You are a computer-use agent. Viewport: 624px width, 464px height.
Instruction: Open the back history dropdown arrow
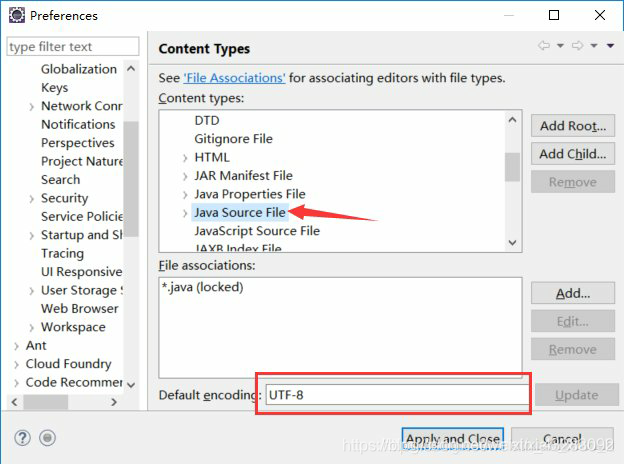[560, 46]
